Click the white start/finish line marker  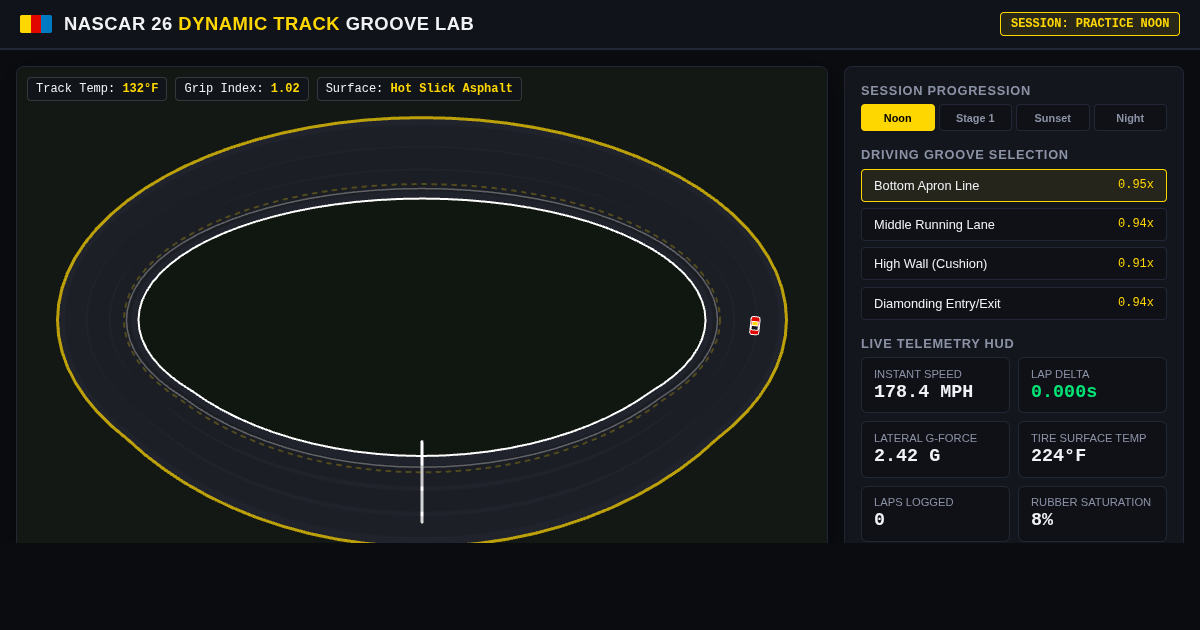[x=422, y=482]
